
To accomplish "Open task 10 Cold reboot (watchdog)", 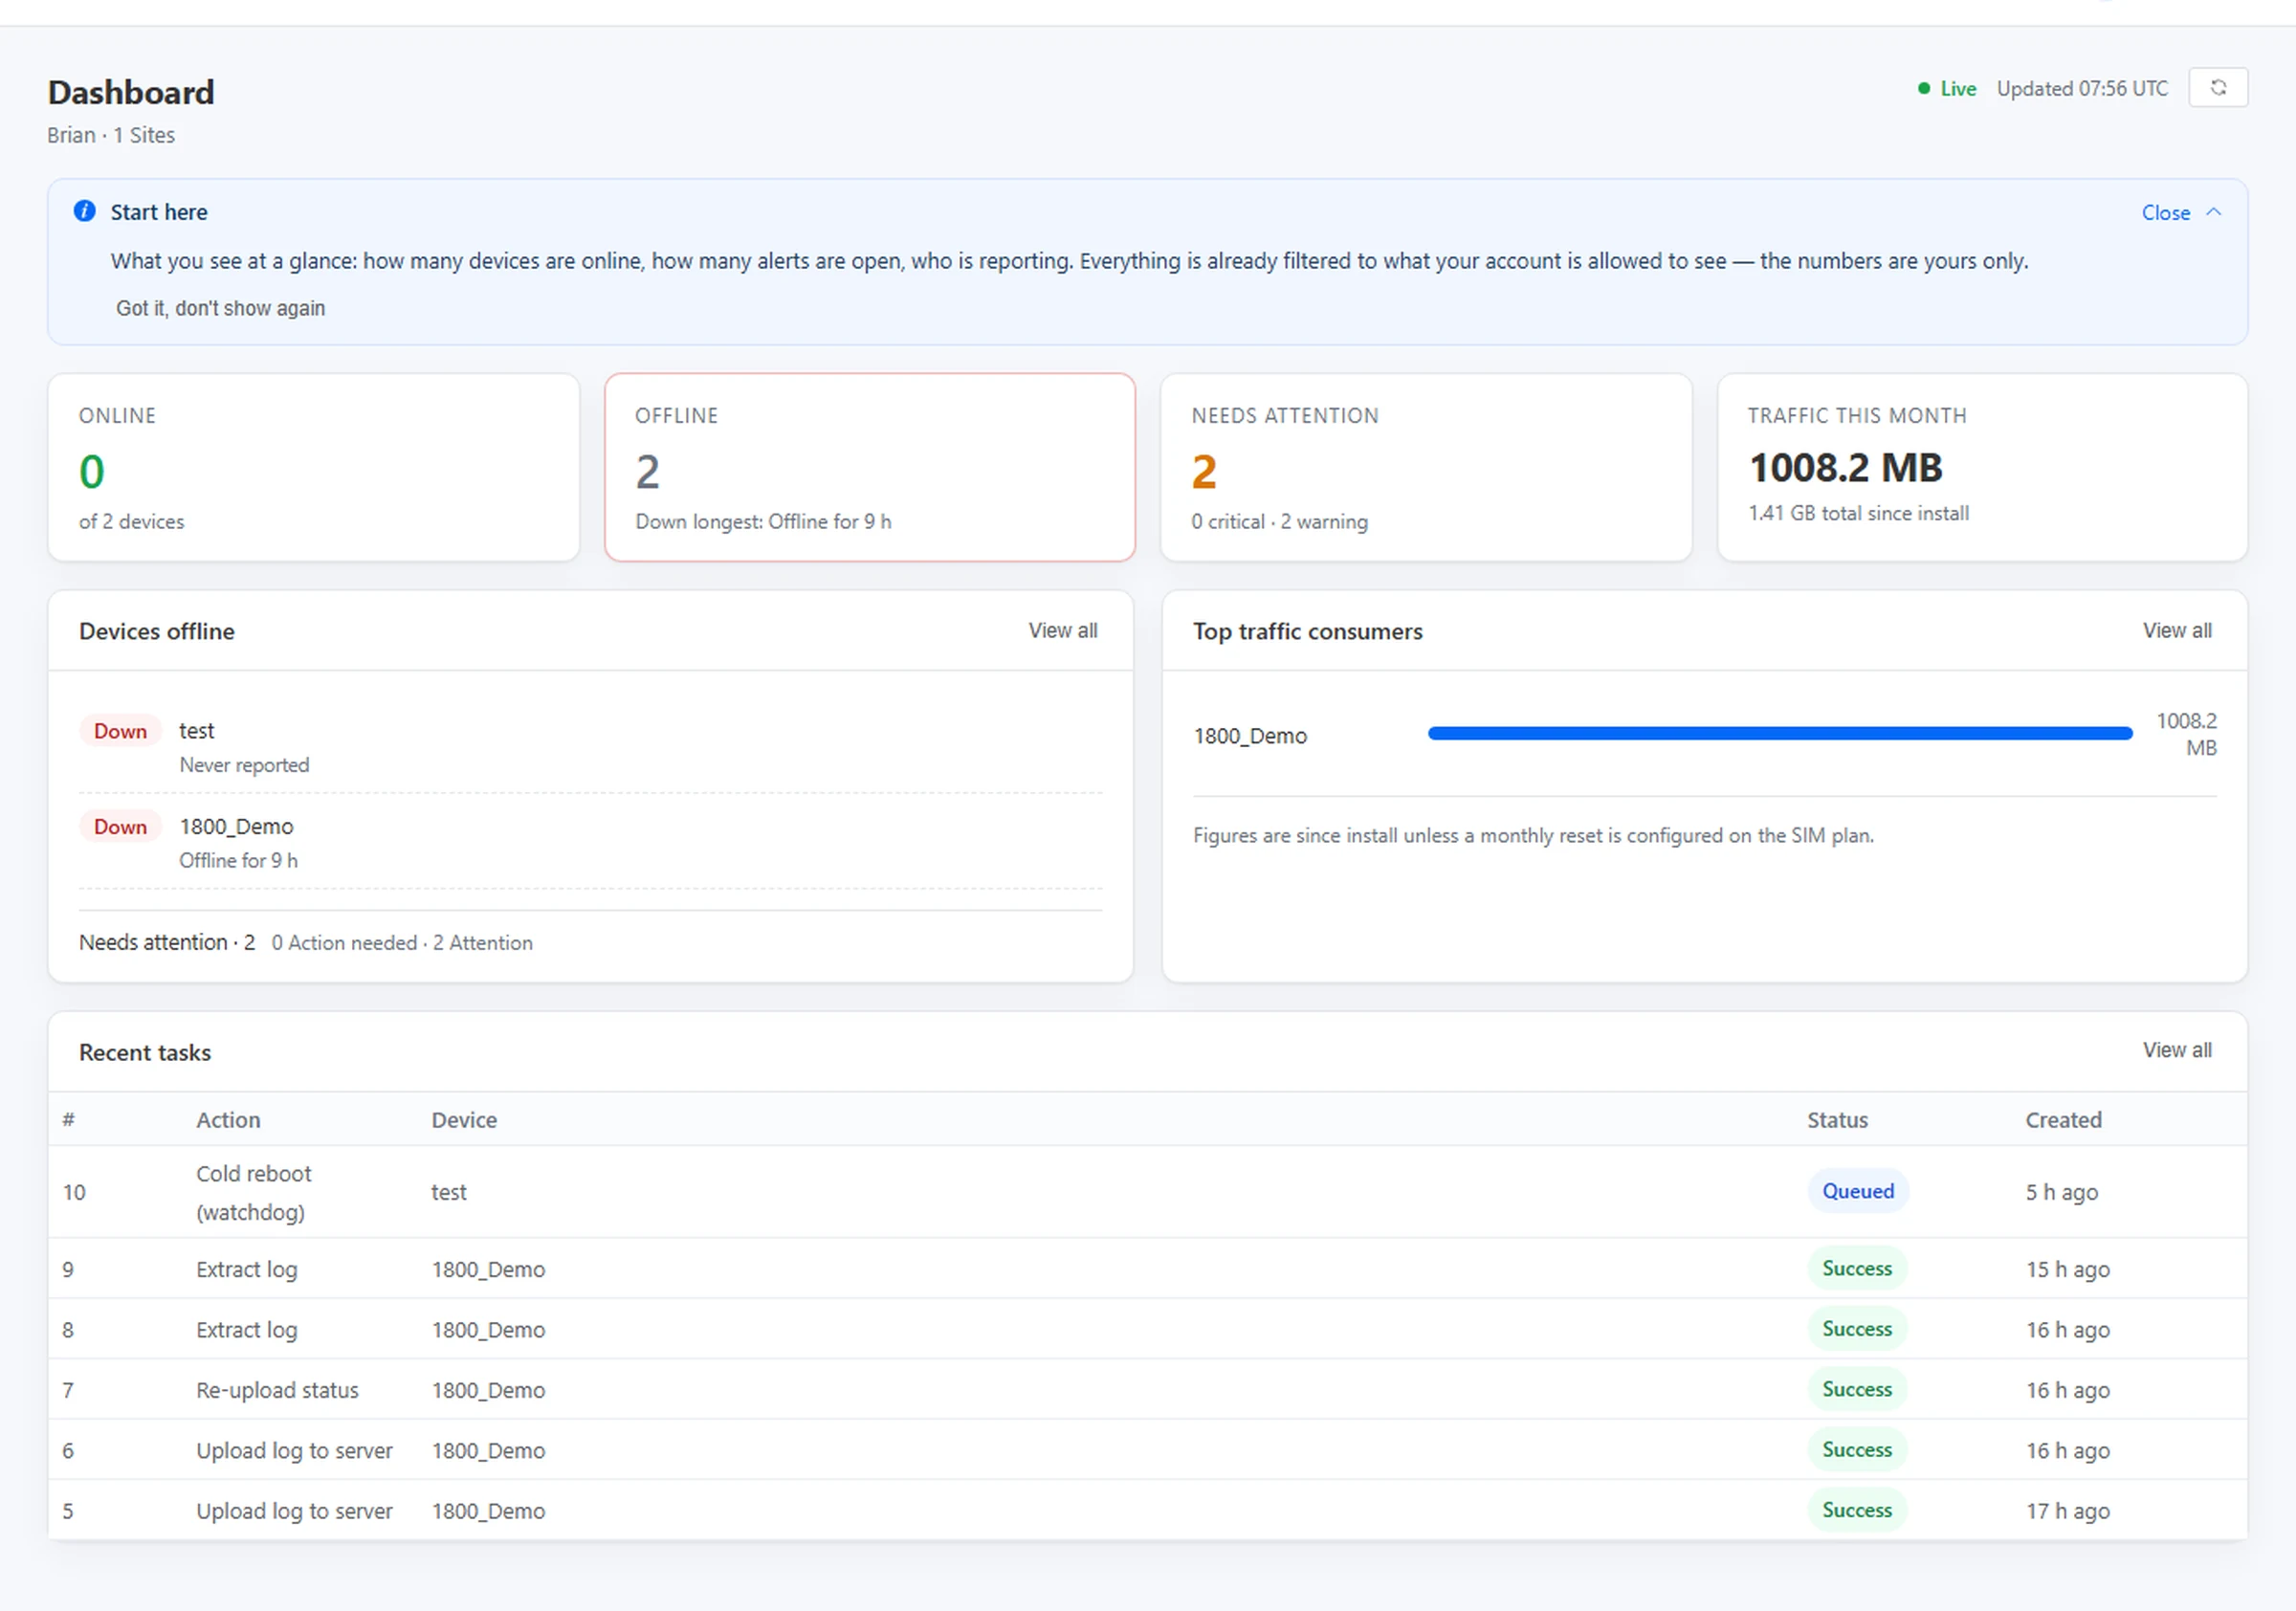I will click(1147, 1192).
